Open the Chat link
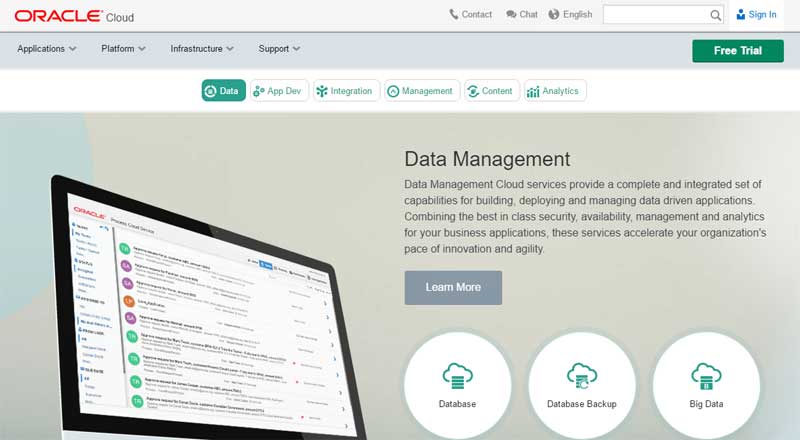Viewport: 800px width, 440px height. pyautogui.click(x=521, y=14)
